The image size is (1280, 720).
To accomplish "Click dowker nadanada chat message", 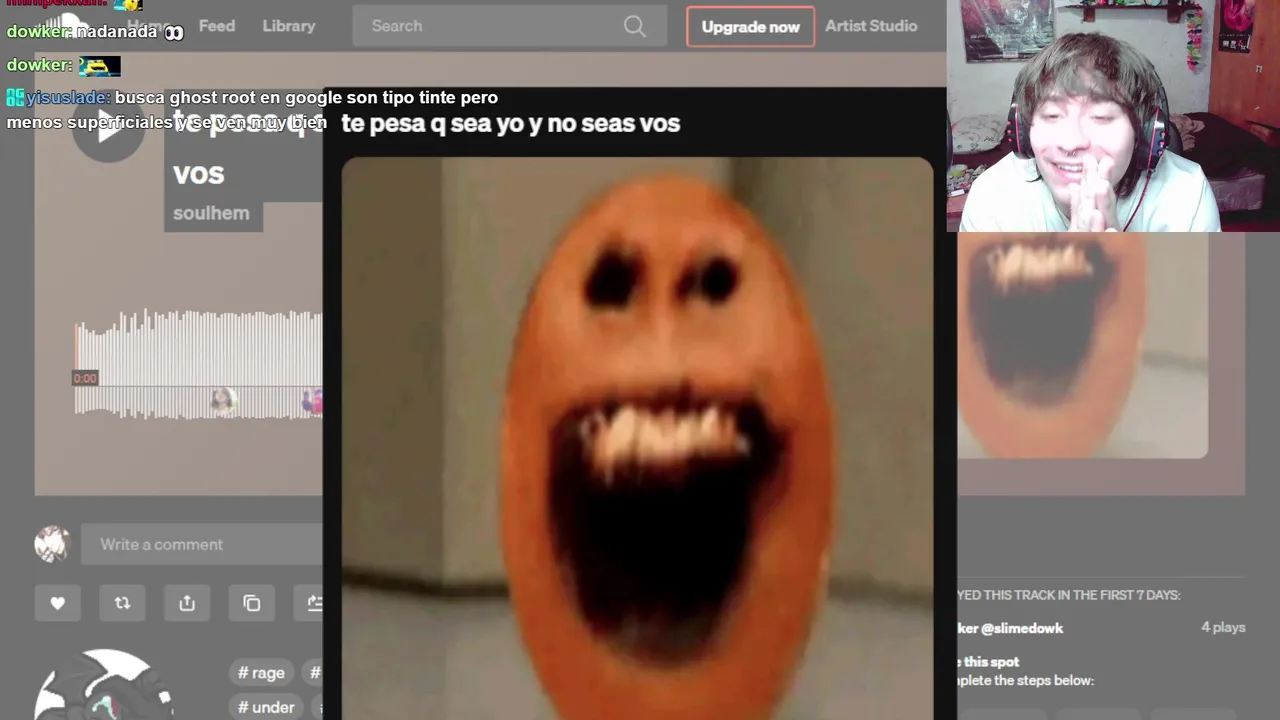I will point(95,32).
